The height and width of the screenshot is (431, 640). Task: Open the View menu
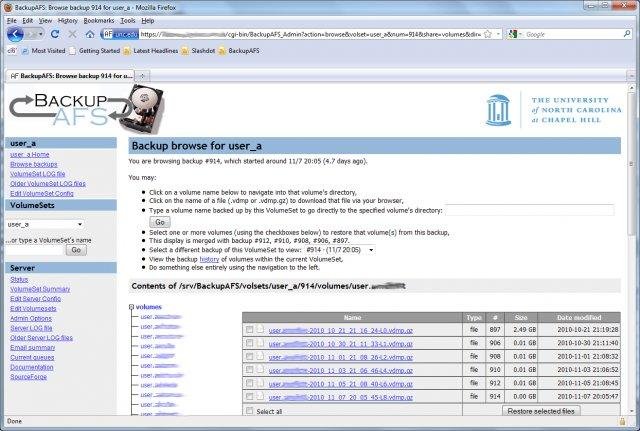click(x=45, y=20)
